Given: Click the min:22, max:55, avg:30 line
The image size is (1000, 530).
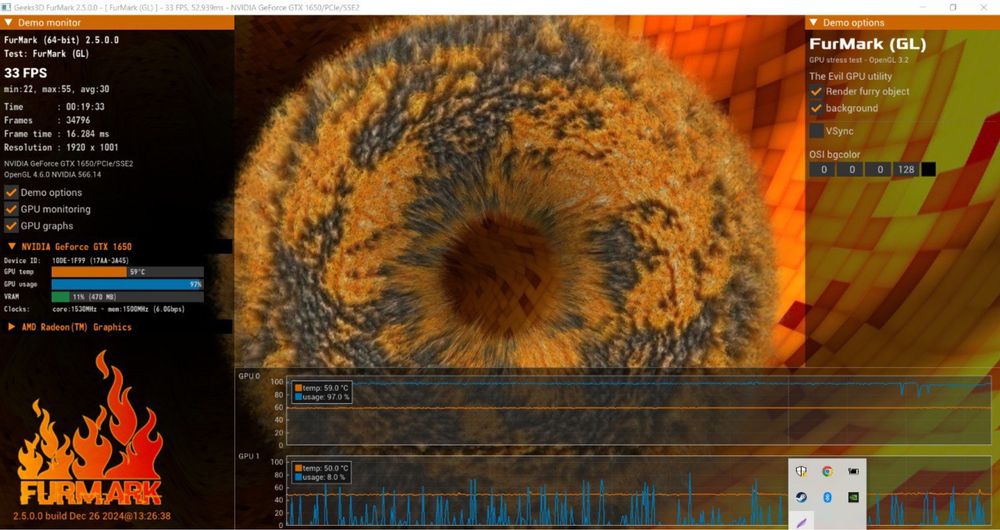Looking at the screenshot, I should tap(56, 89).
